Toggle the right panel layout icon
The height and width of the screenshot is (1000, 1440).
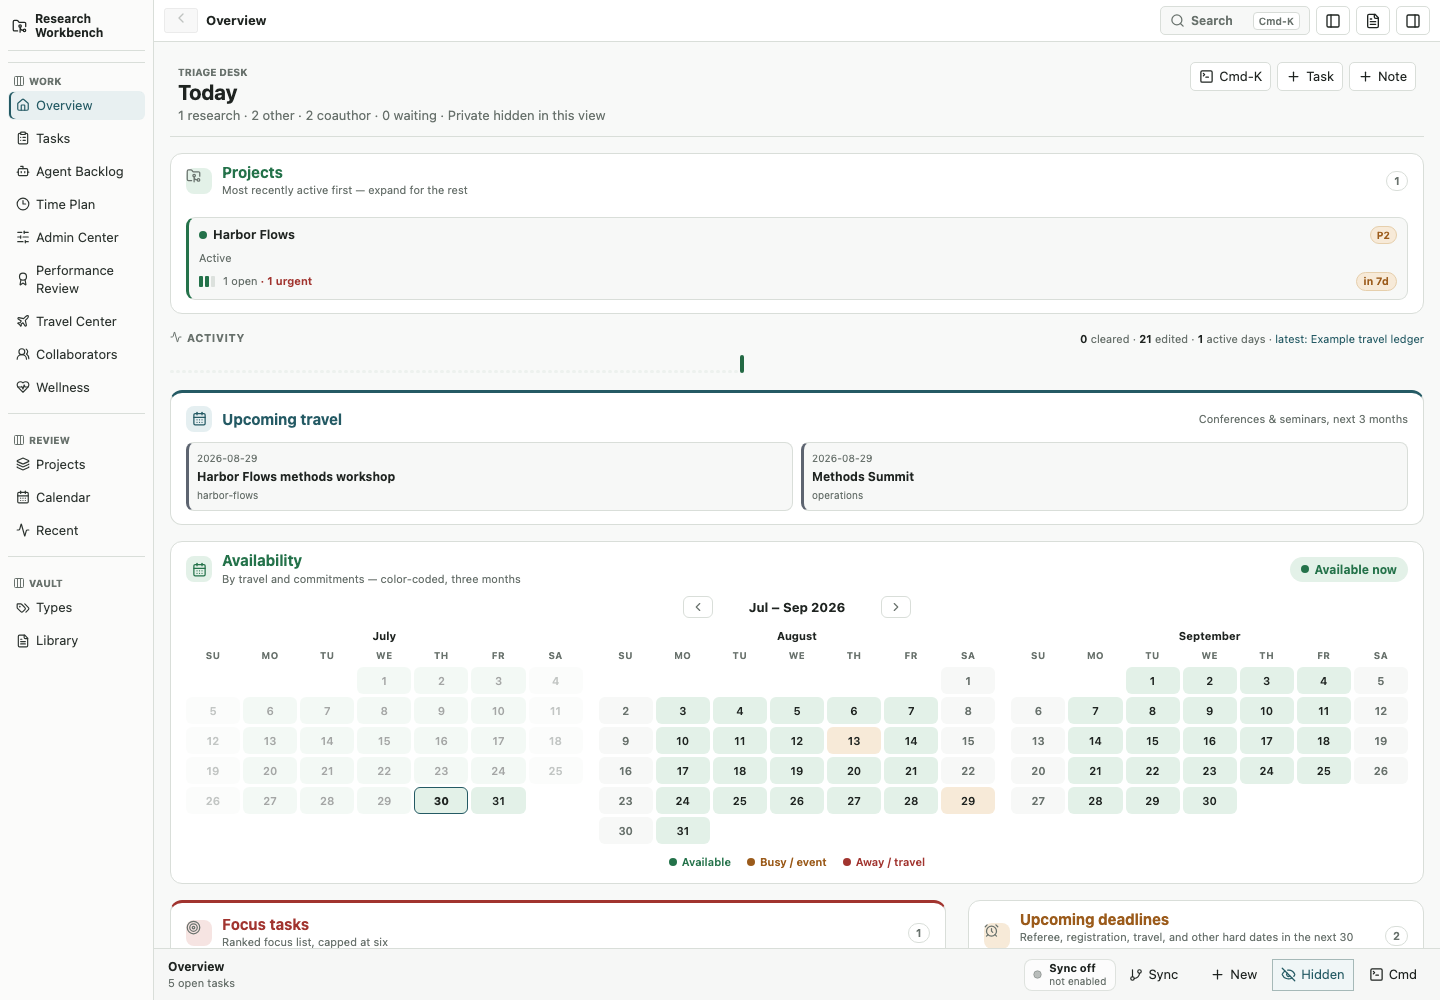click(1413, 21)
